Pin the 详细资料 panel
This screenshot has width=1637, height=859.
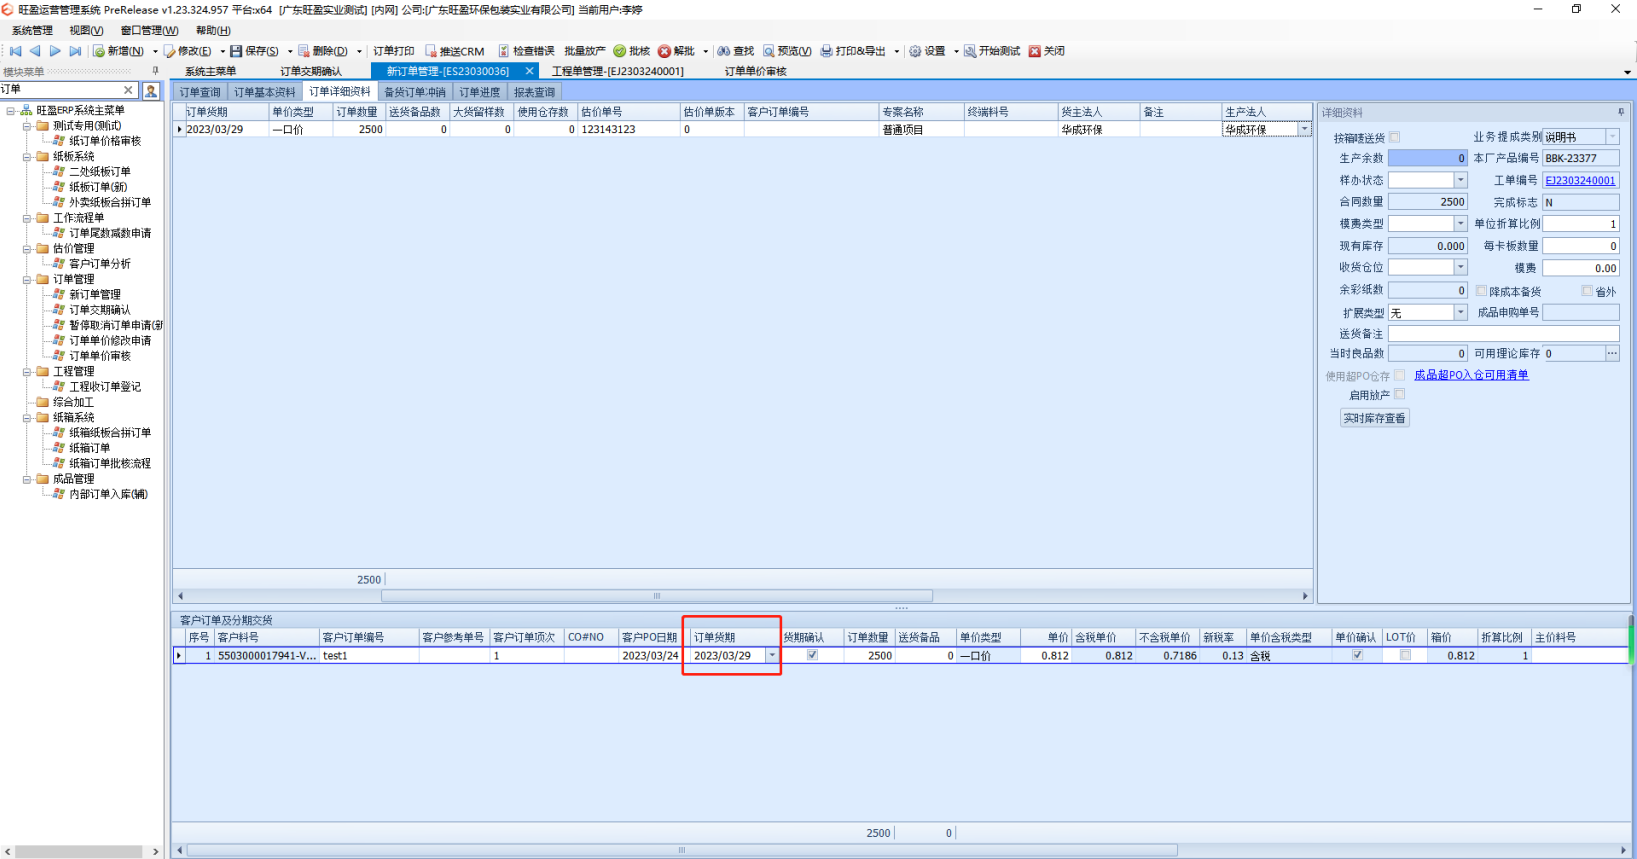[1621, 112]
